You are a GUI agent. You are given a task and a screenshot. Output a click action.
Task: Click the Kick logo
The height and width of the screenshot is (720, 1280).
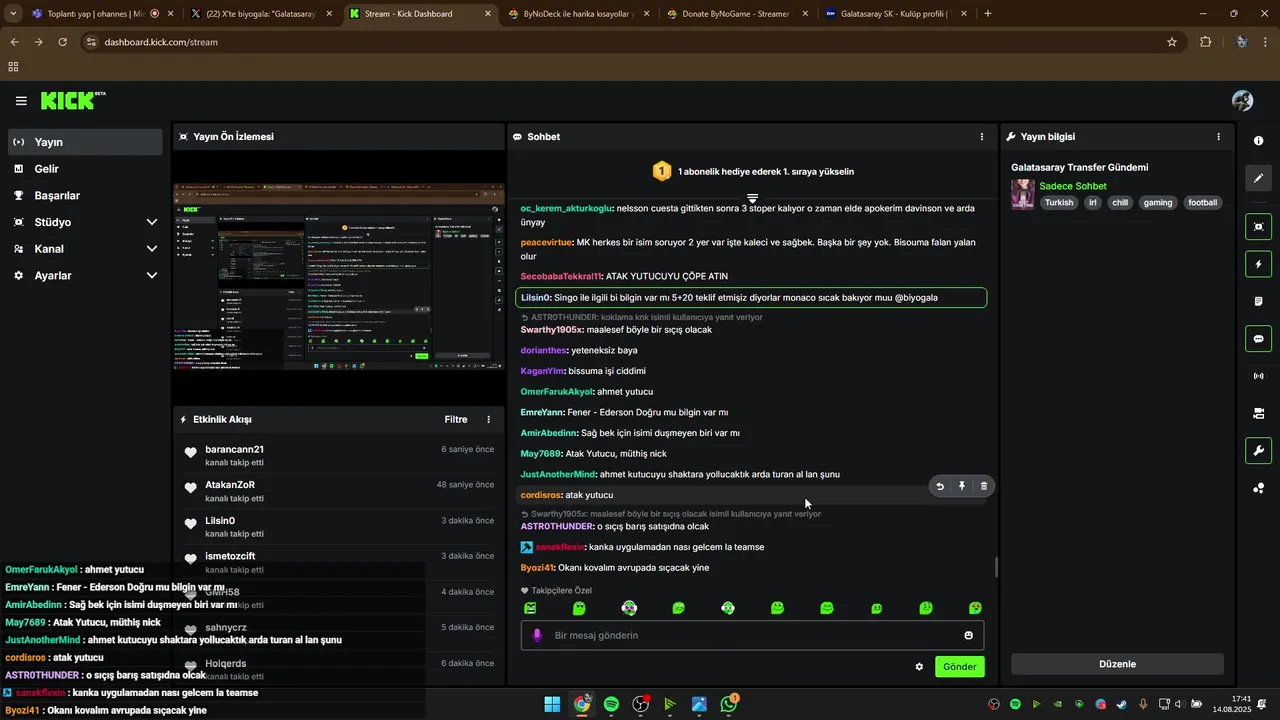72,100
